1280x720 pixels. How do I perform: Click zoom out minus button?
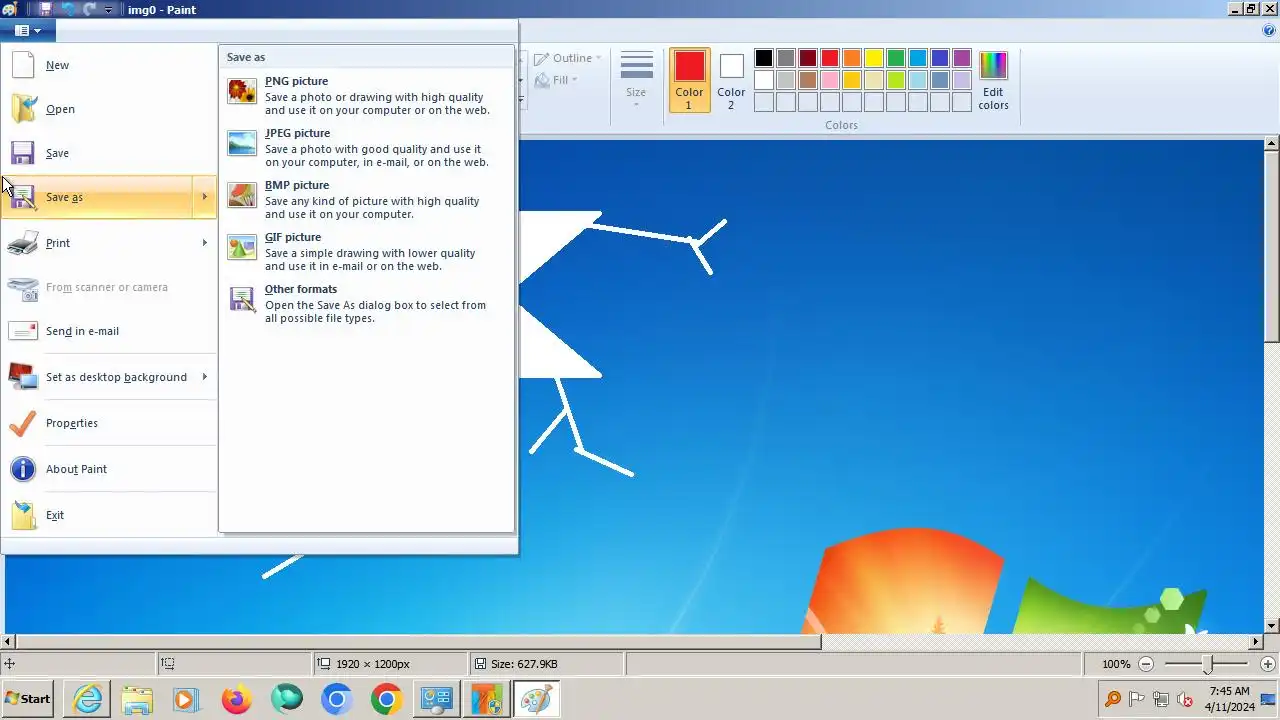(1146, 664)
